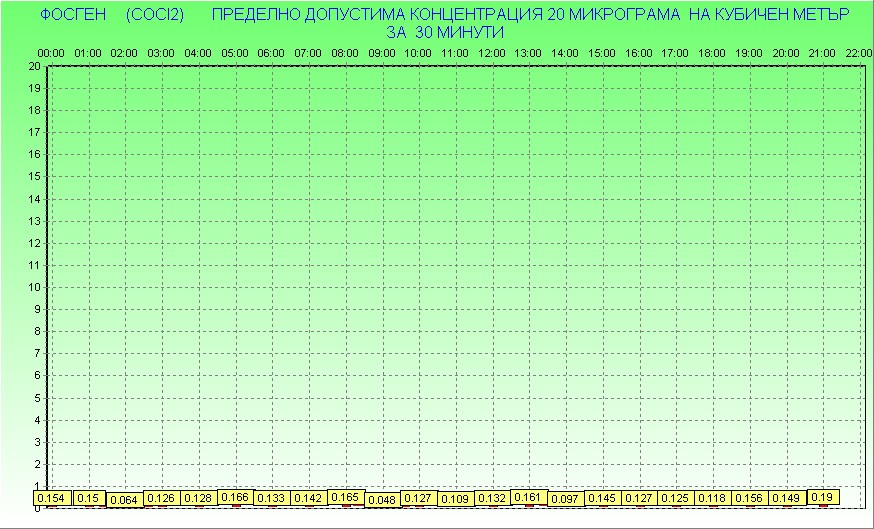The image size is (874, 529).
Task: Select the 0.064 value label
Action: pos(124,500)
